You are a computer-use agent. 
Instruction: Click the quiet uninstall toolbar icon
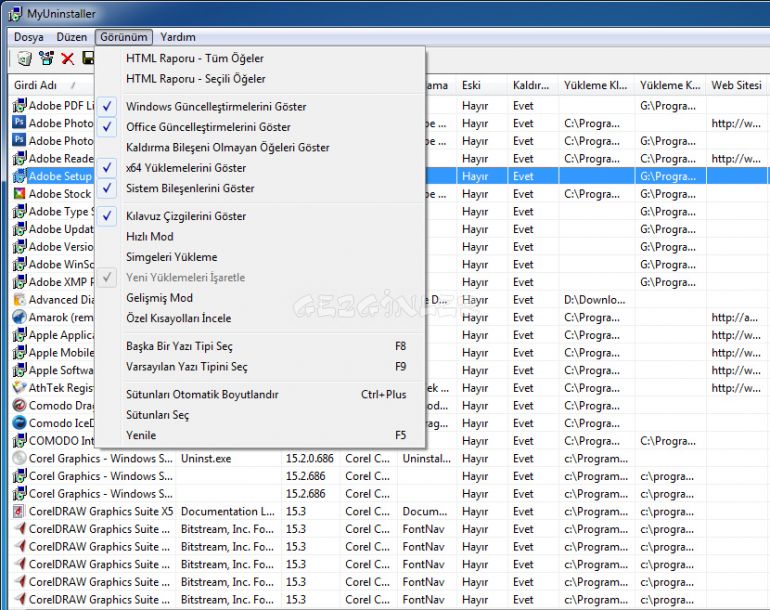47,58
